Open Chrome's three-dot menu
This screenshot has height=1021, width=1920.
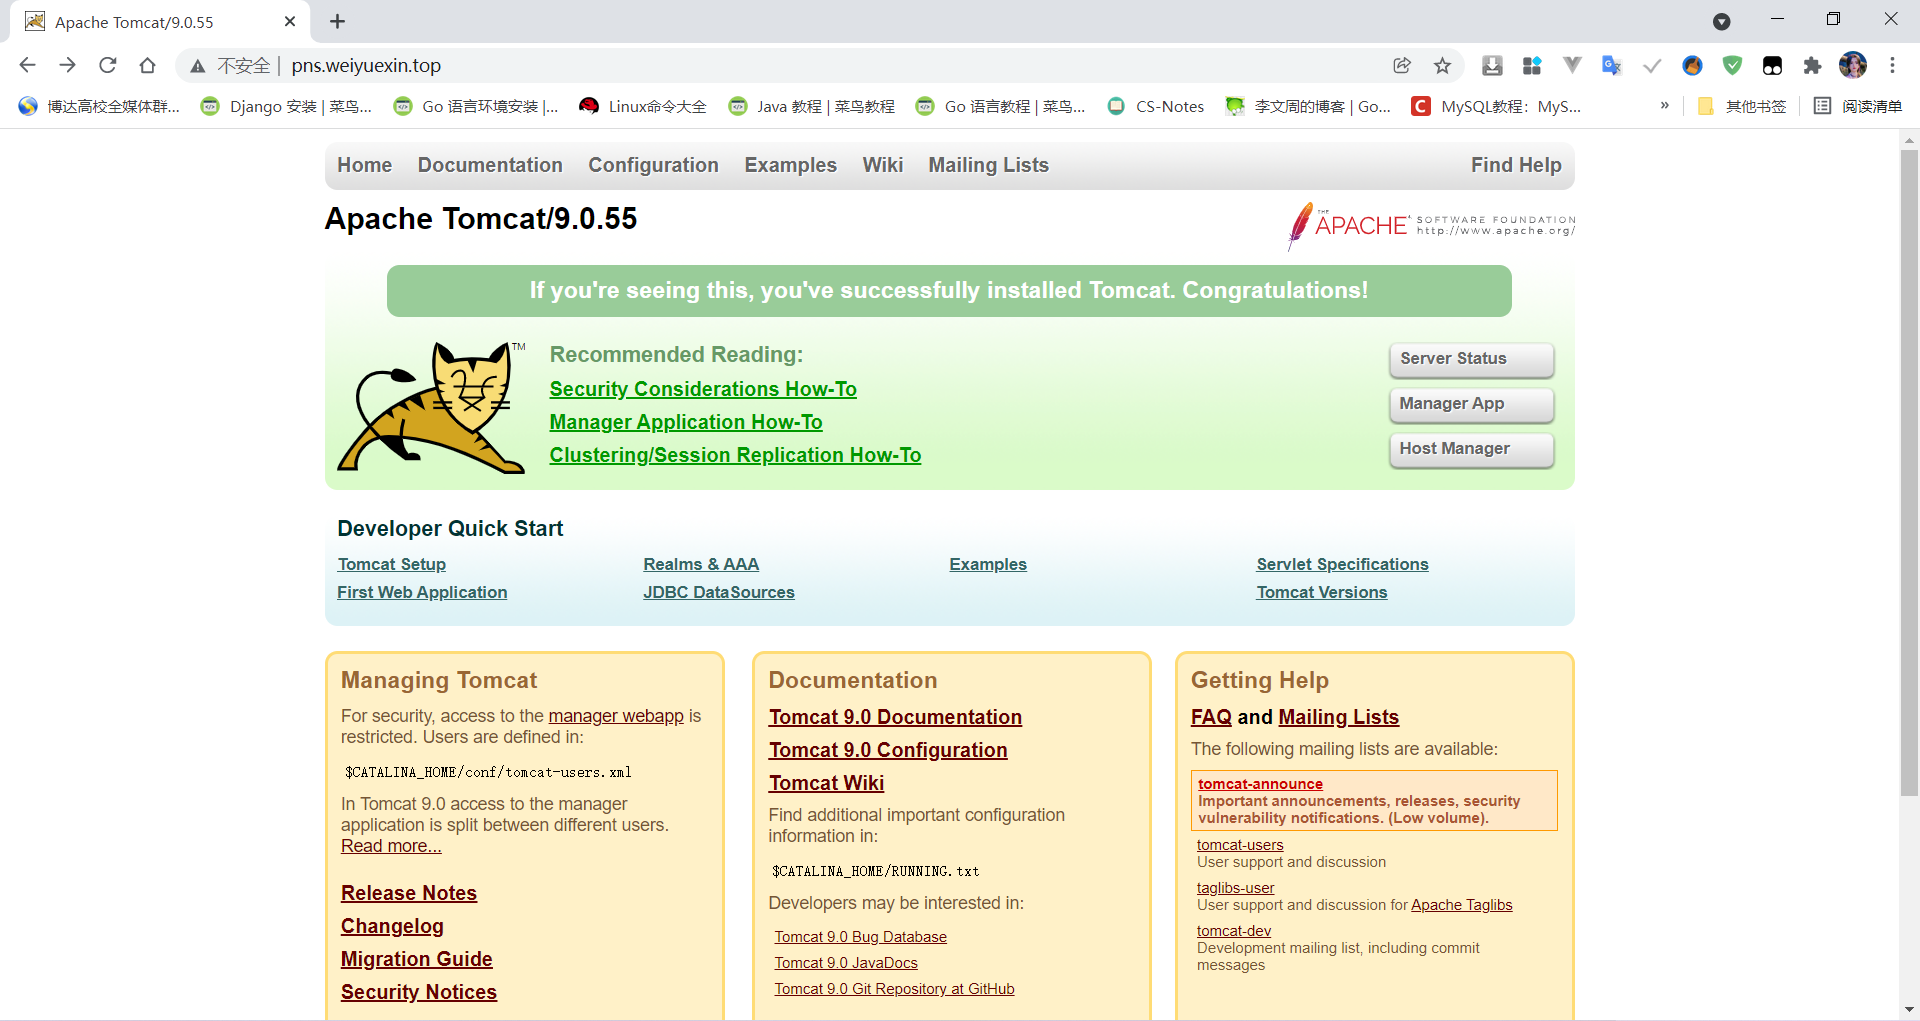[x=1892, y=65]
